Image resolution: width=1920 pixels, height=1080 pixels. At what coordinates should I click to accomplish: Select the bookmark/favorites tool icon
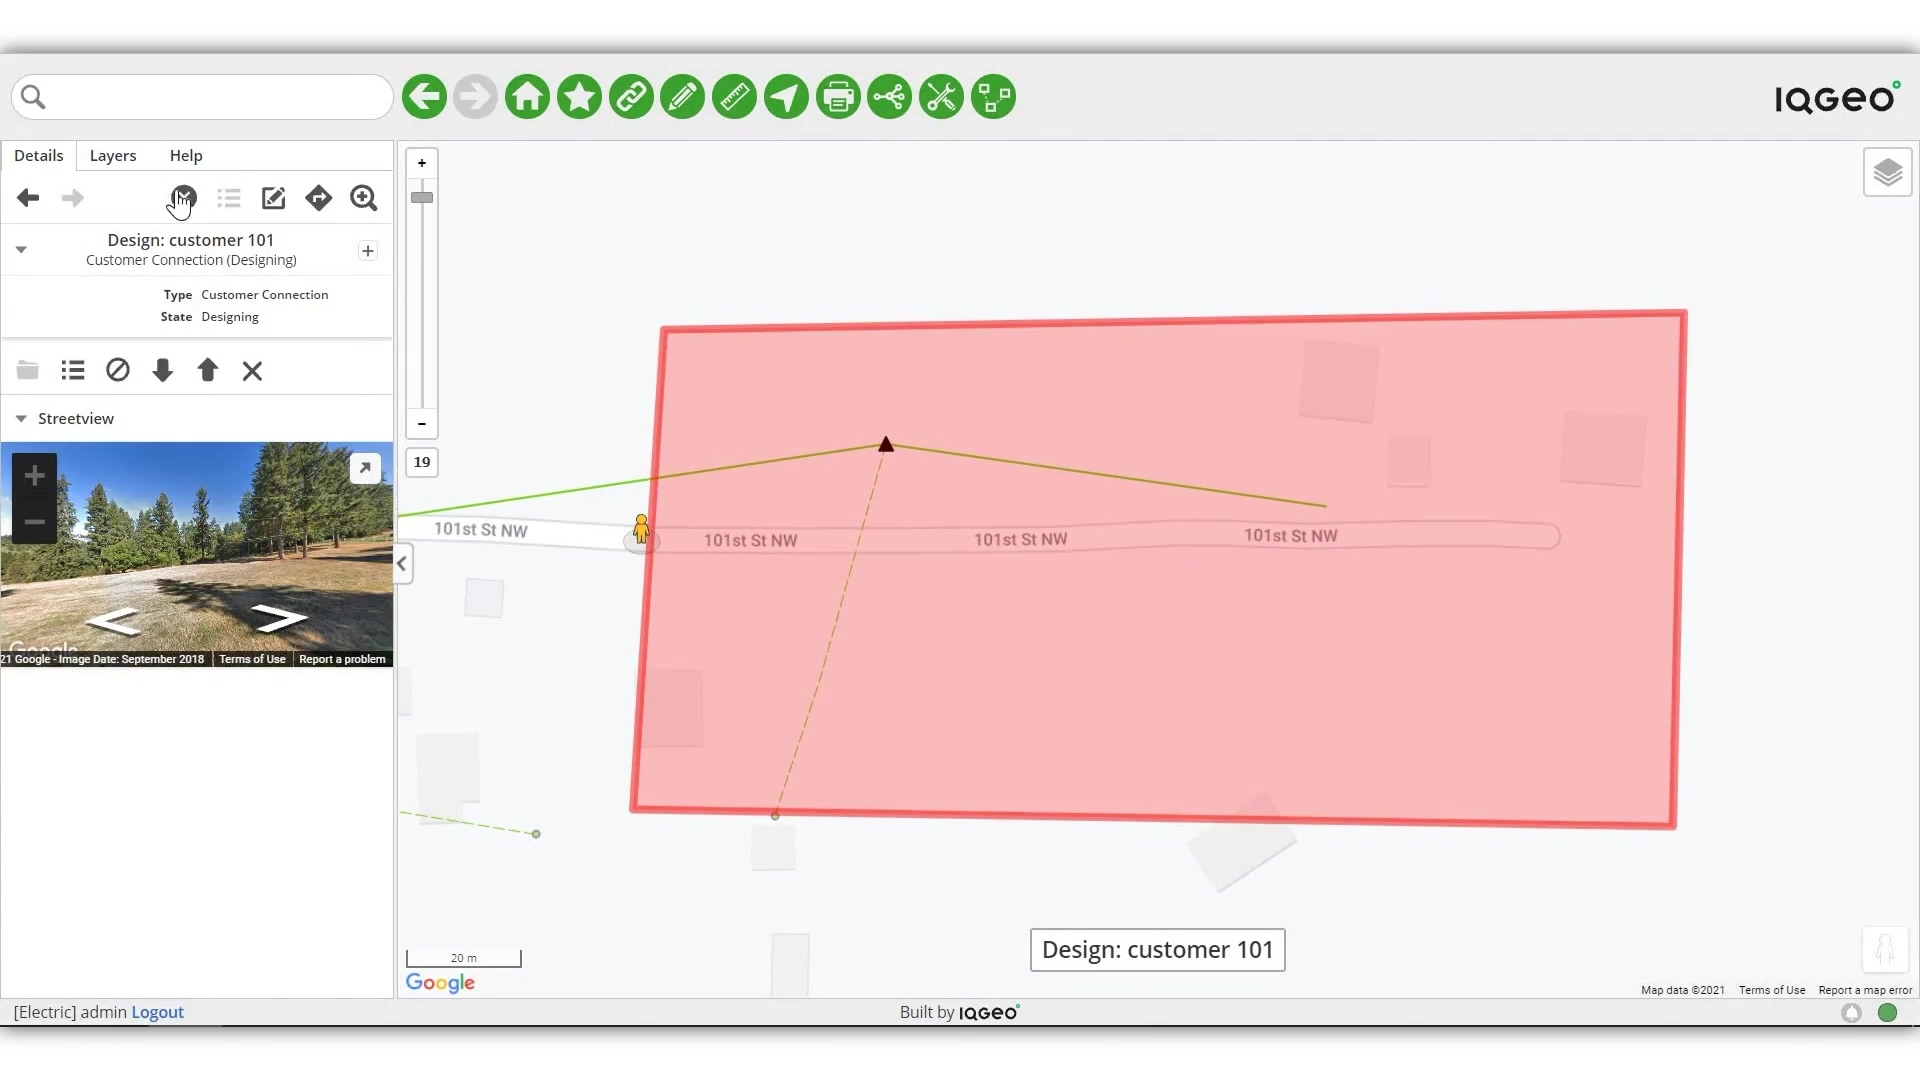(x=579, y=96)
